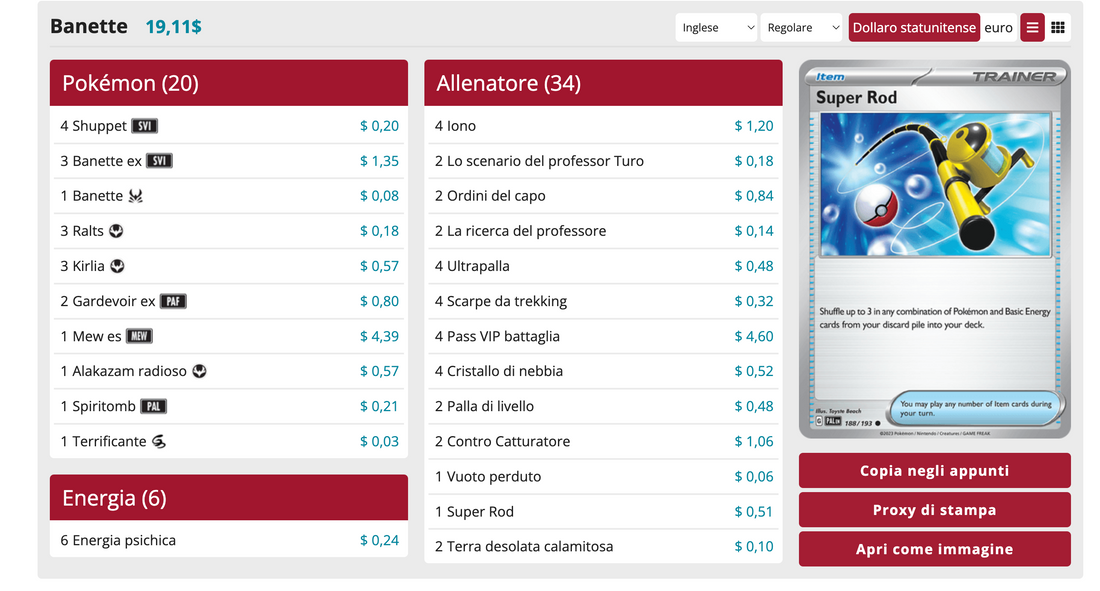This screenshot has height=591, width=1100.
Task: Select the 1 Mew es row
Action: coord(229,336)
